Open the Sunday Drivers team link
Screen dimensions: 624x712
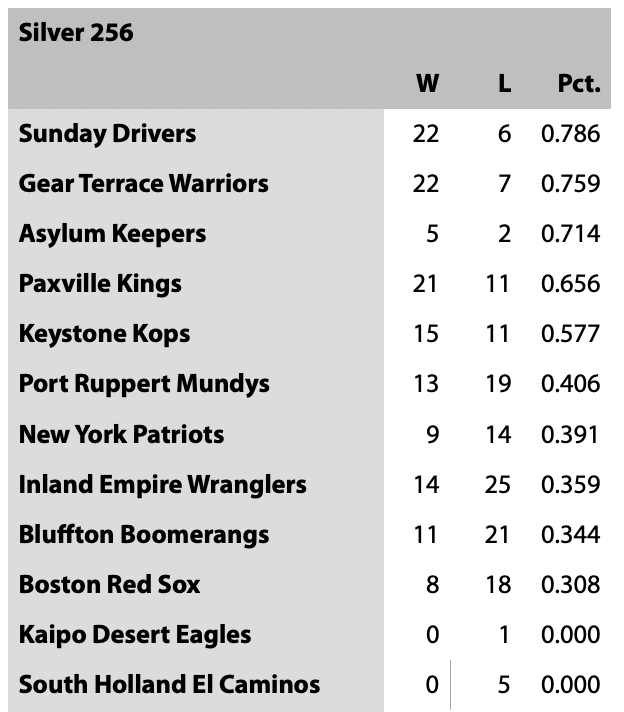click(x=107, y=134)
